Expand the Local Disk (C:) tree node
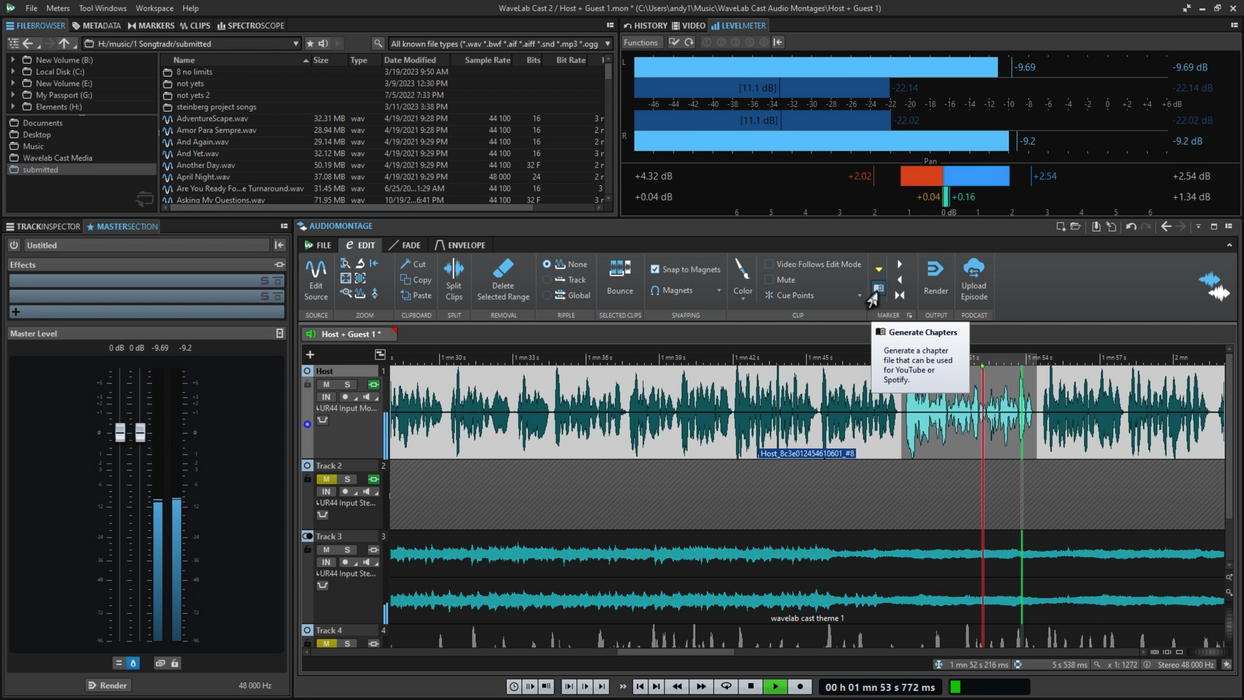1244x700 pixels. tap(13, 72)
